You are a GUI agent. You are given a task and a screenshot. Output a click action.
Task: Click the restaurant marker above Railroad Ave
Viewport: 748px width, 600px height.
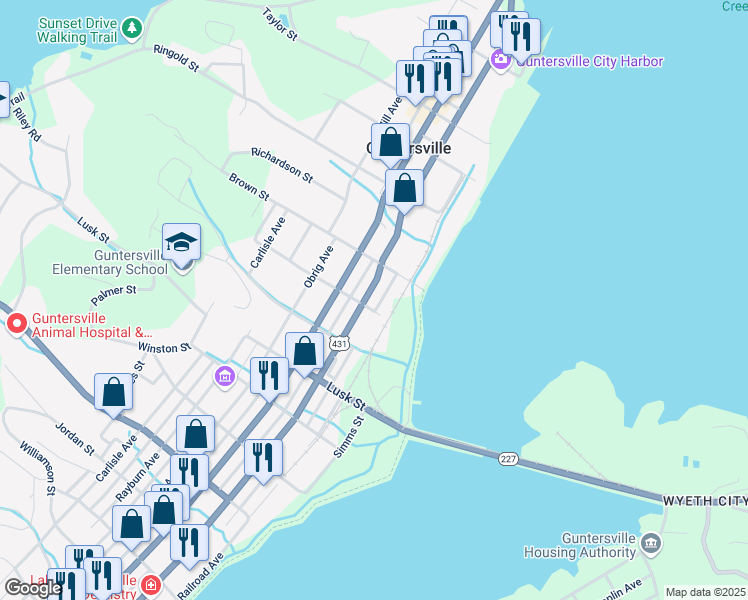(189, 544)
